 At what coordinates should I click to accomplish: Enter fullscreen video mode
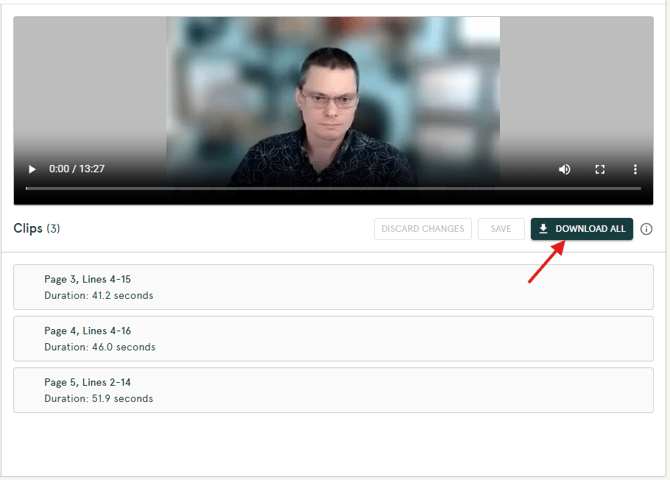[600, 169]
